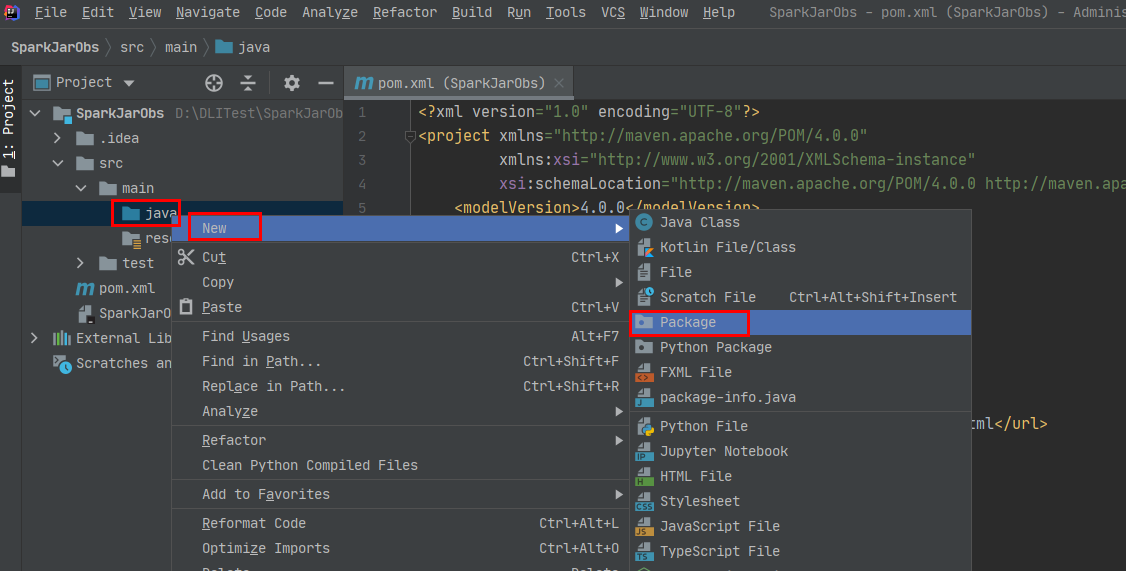Click the main breadcrumb in navigation bar
1126x571 pixels.
[x=181, y=47]
